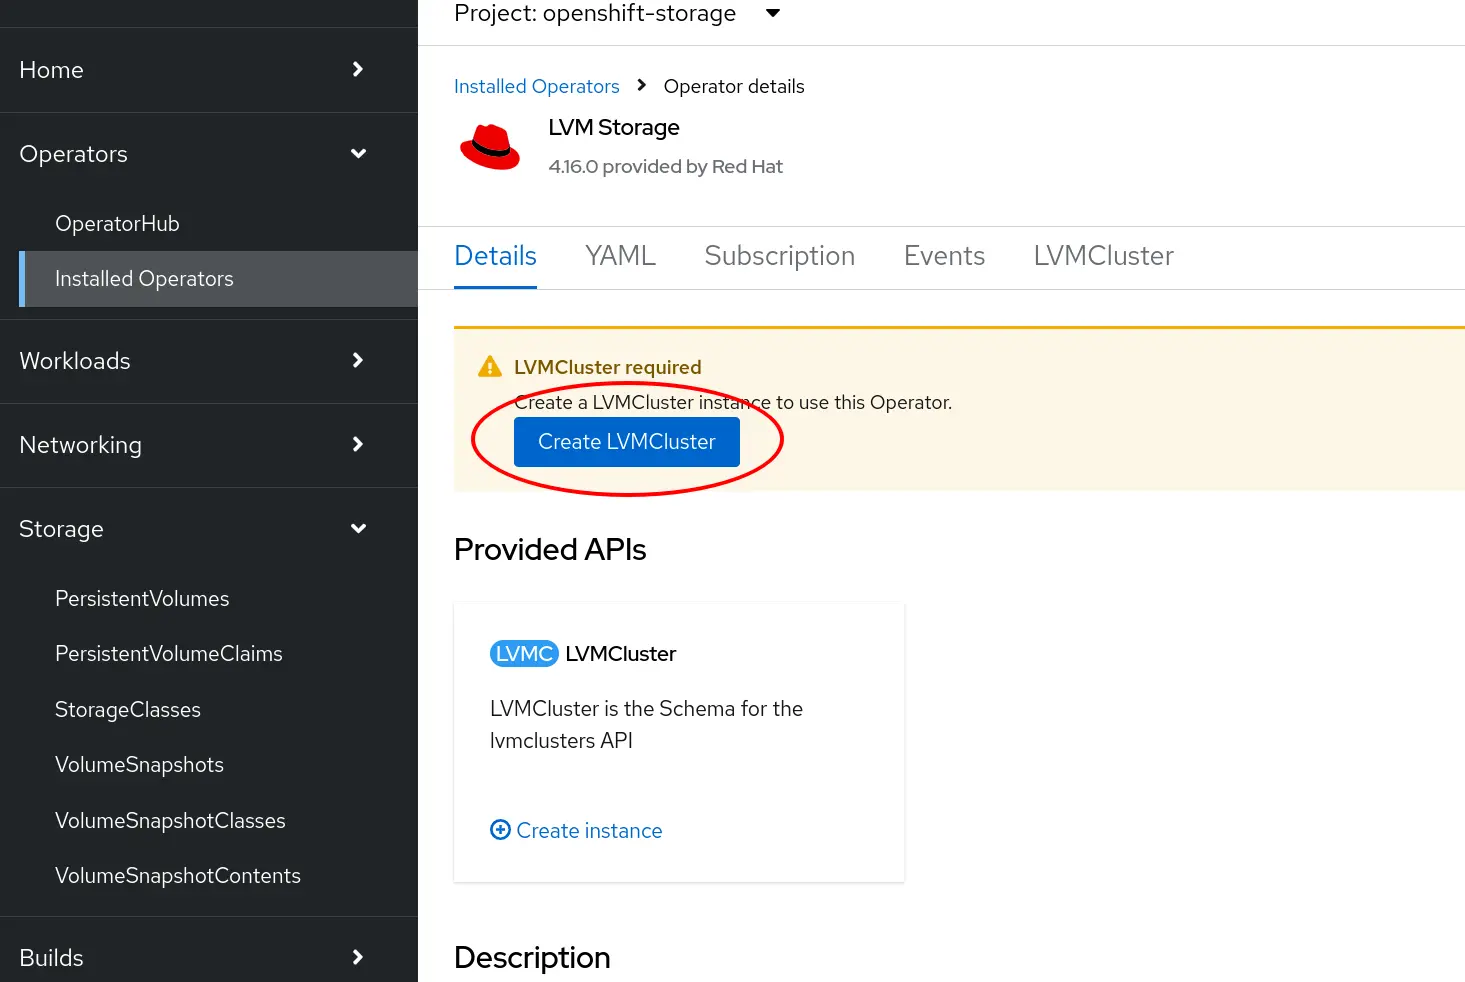The width and height of the screenshot is (1465, 982).
Task: Click the Provided APIs heading
Action: tap(550, 549)
